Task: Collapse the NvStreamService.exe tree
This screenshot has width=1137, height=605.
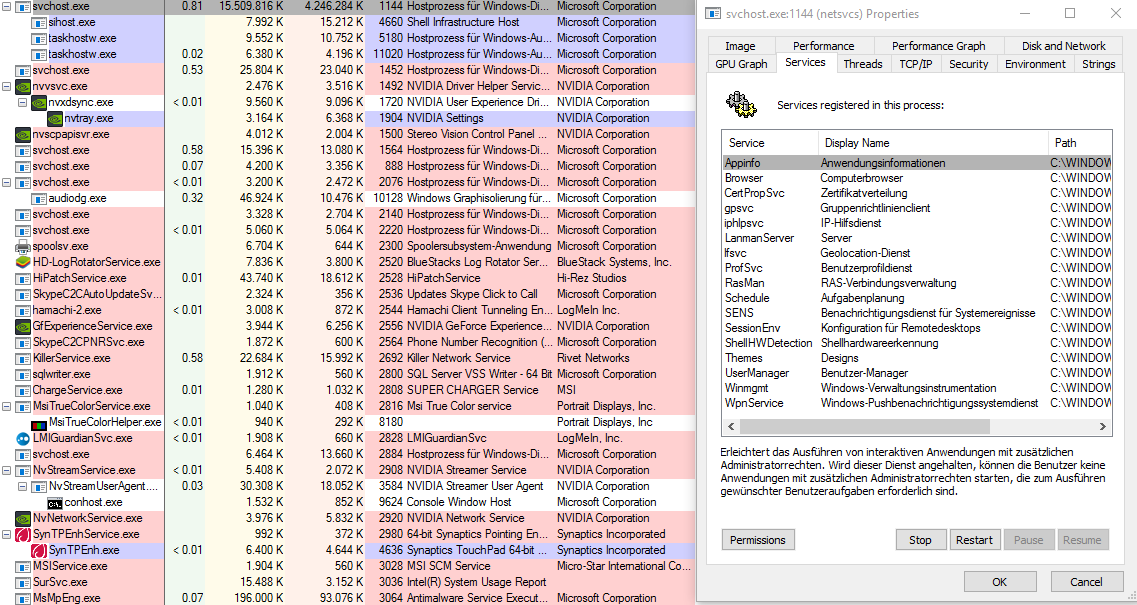Action: coord(7,470)
